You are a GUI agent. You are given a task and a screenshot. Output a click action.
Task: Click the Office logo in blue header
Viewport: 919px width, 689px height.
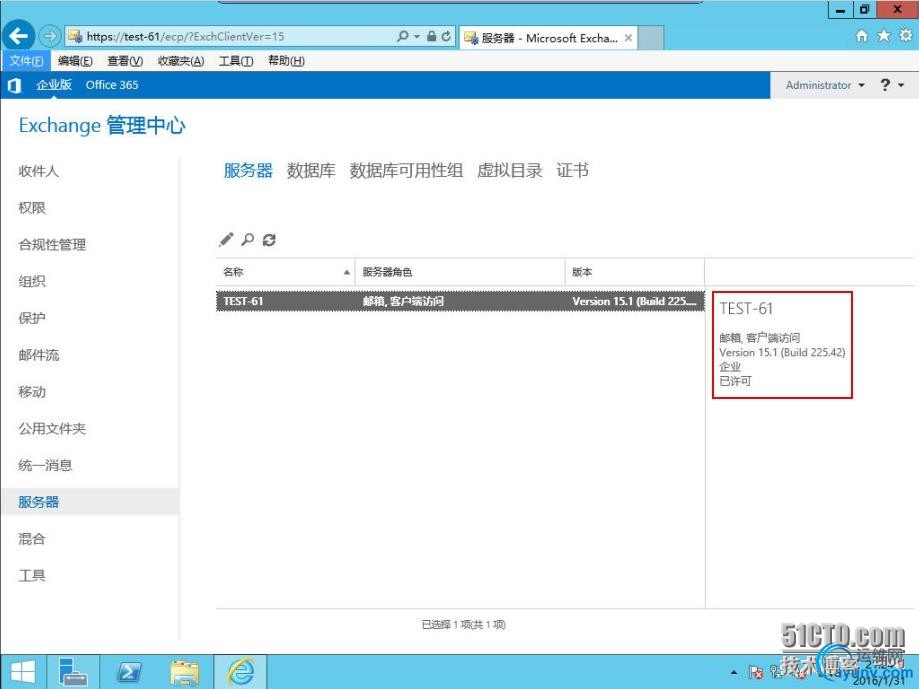pyautogui.click(x=15, y=86)
